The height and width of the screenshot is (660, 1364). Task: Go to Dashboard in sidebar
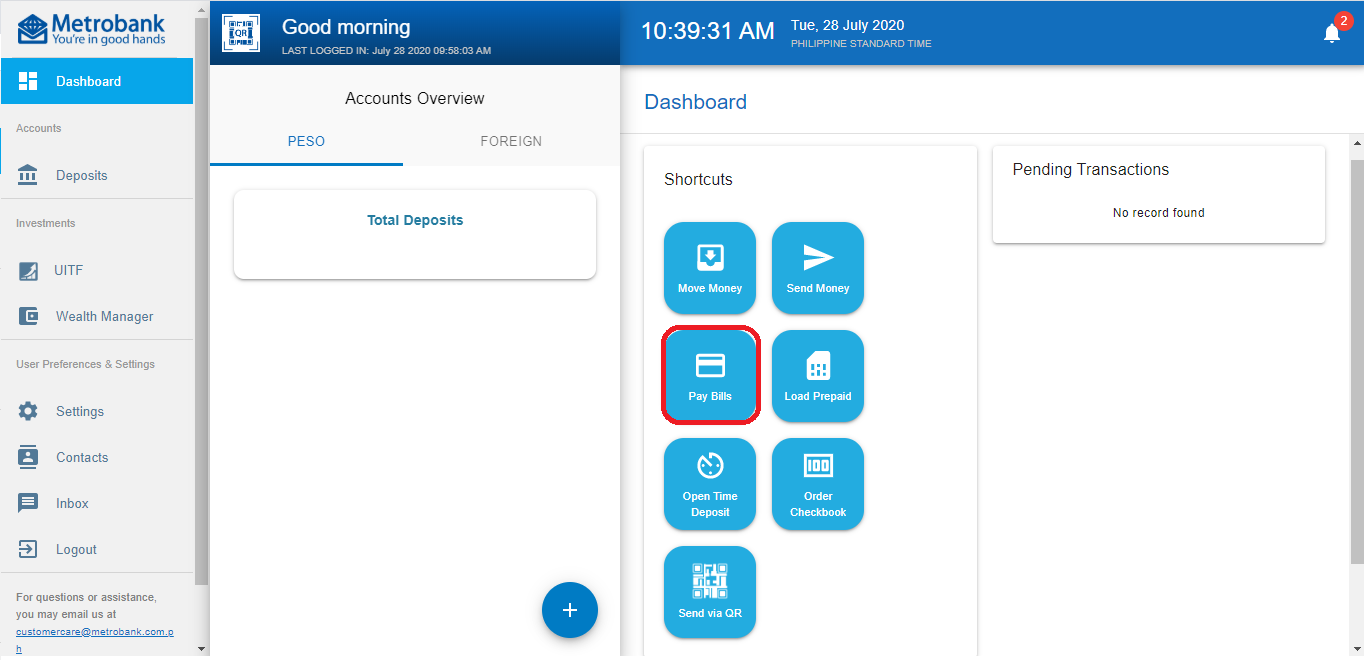pyautogui.click(x=96, y=81)
